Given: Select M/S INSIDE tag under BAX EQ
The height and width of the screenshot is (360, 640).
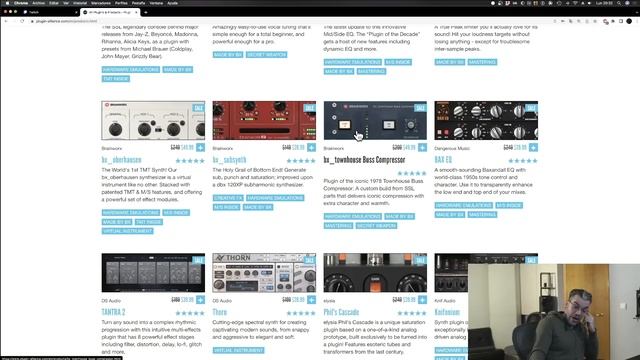Looking at the screenshot, I should pyautogui.click(x=509, y=205).
